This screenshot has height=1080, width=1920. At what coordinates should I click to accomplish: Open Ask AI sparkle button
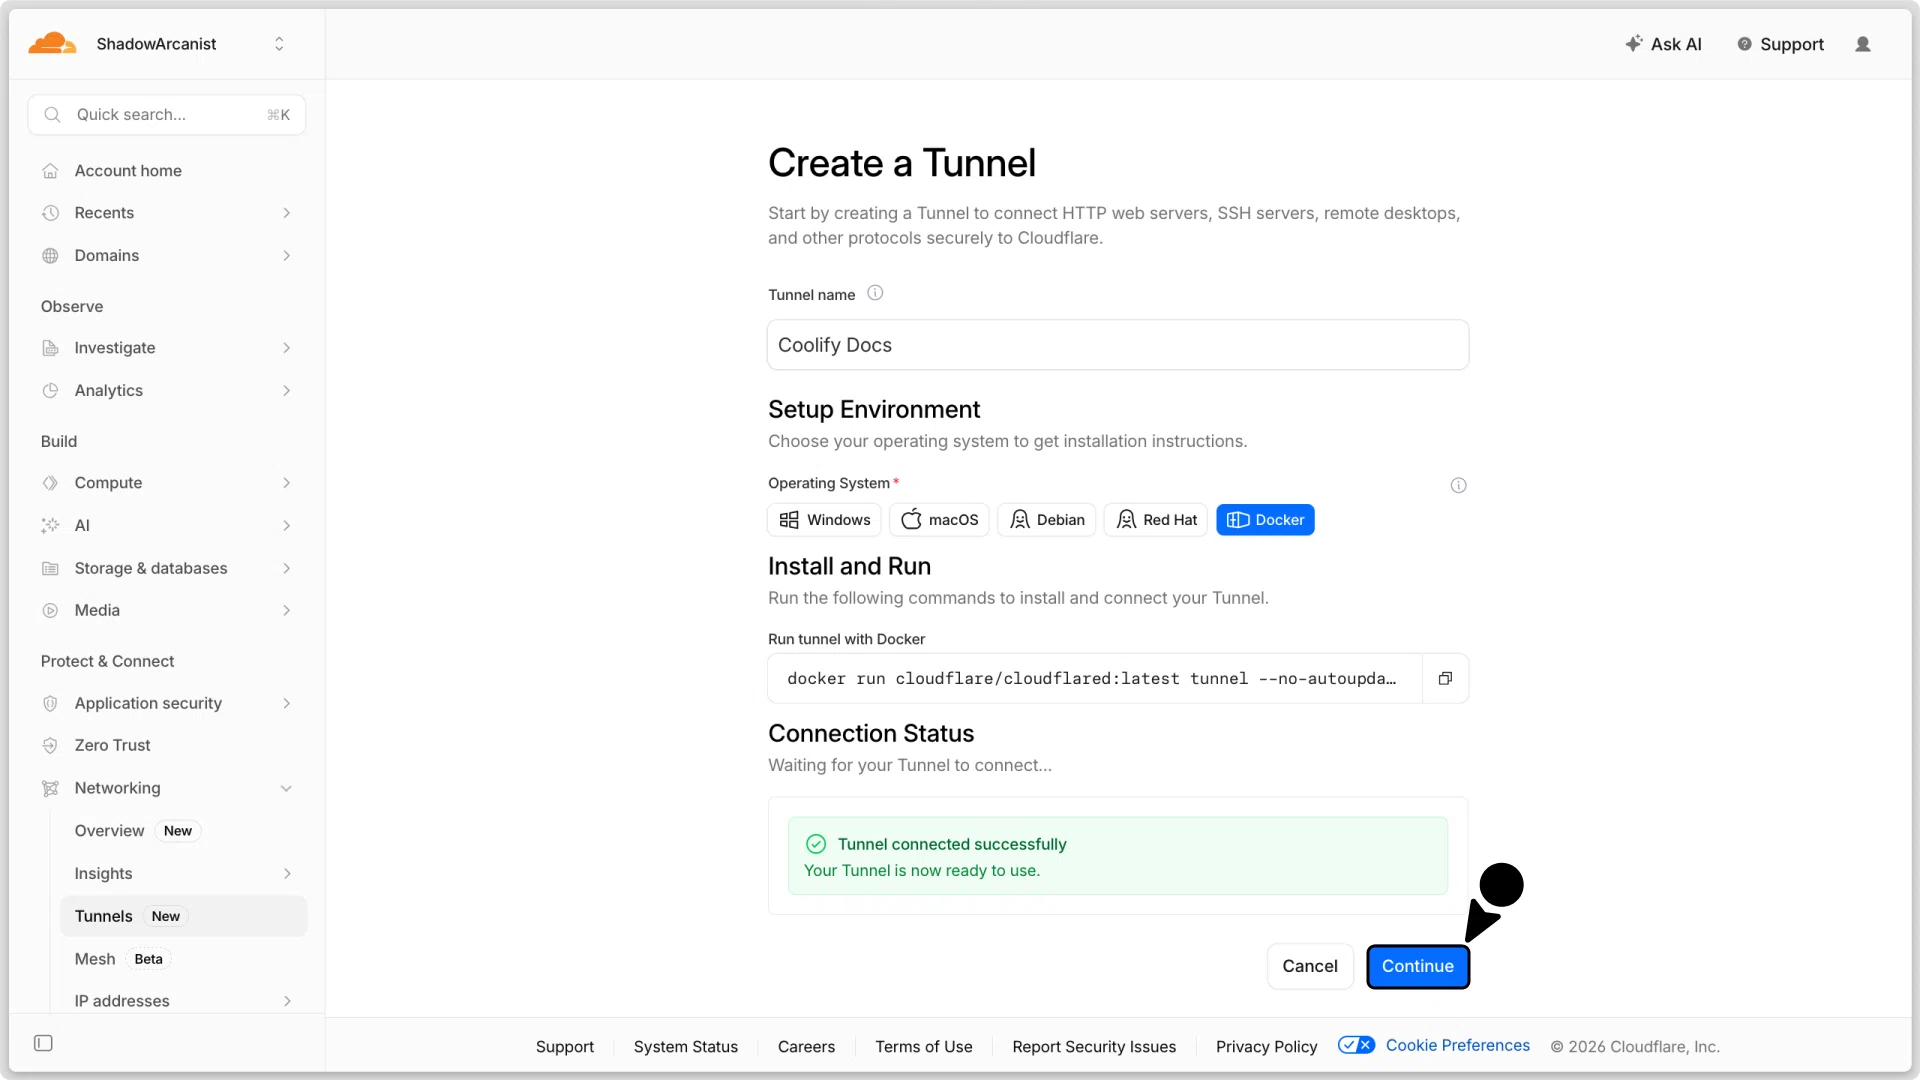click(1663, 44)
